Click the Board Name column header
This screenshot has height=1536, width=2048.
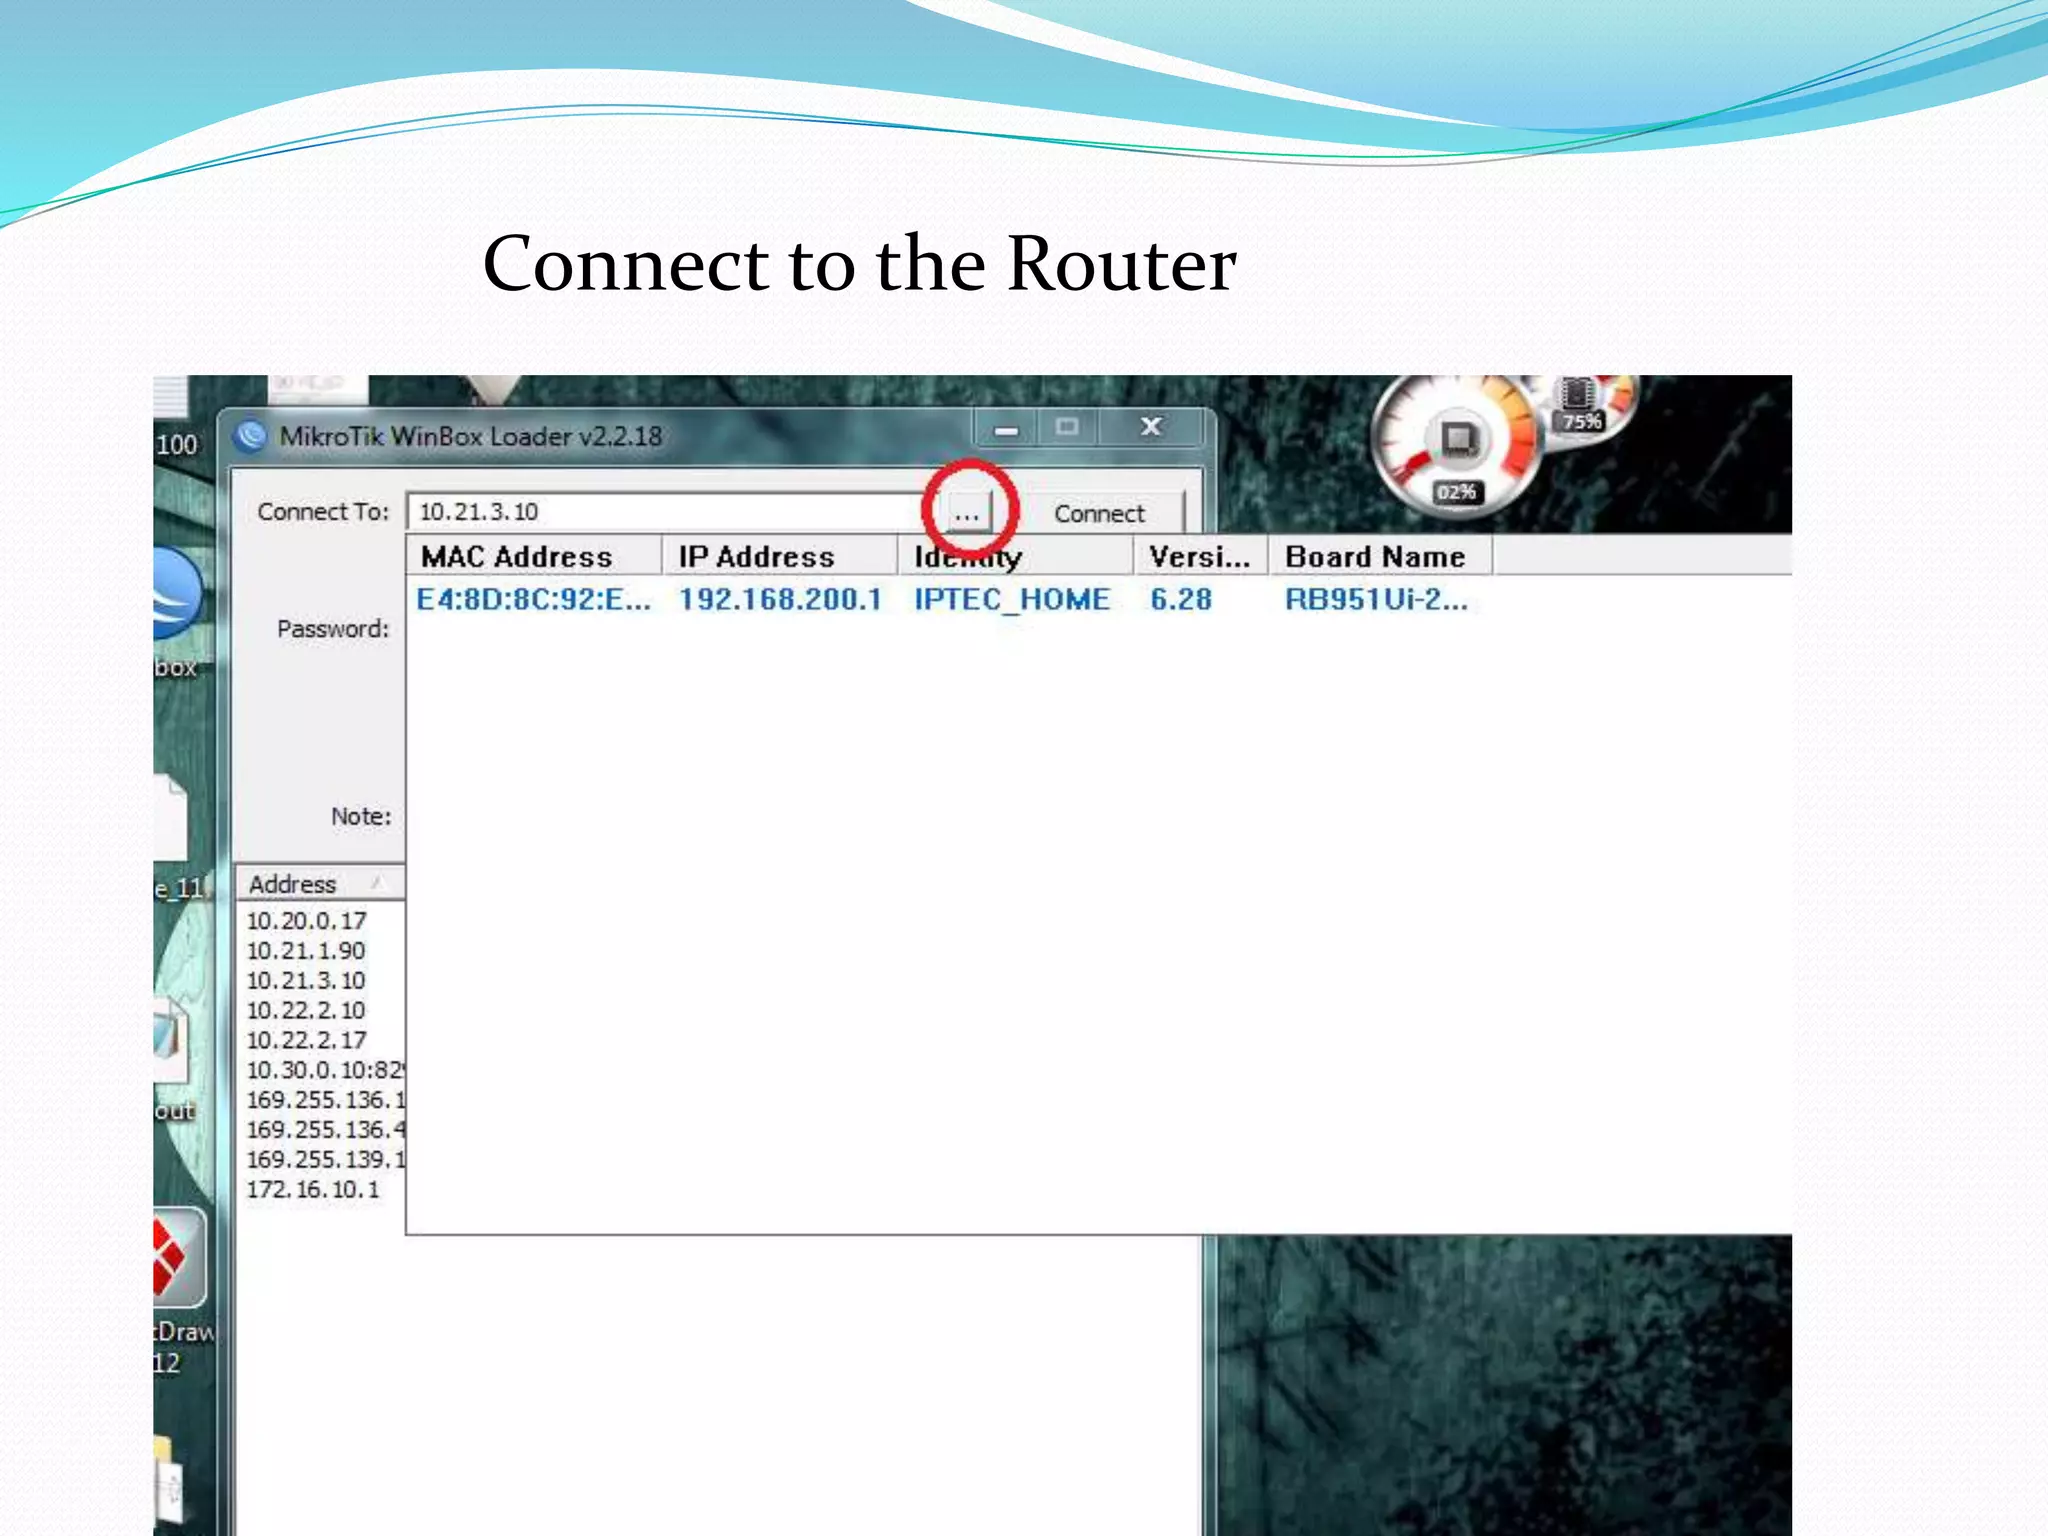(x=1380, y=556)
